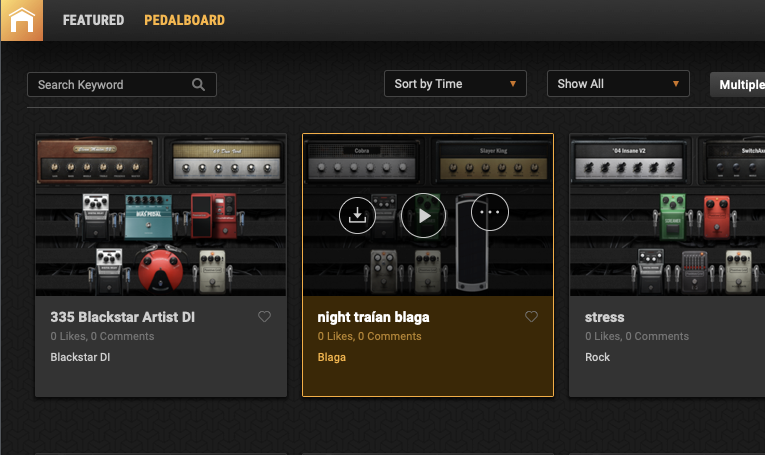The width and height of the screenshot is (765, 455).
Task: Like the night traían blaga preset
Action: click(x=531, y=317)
